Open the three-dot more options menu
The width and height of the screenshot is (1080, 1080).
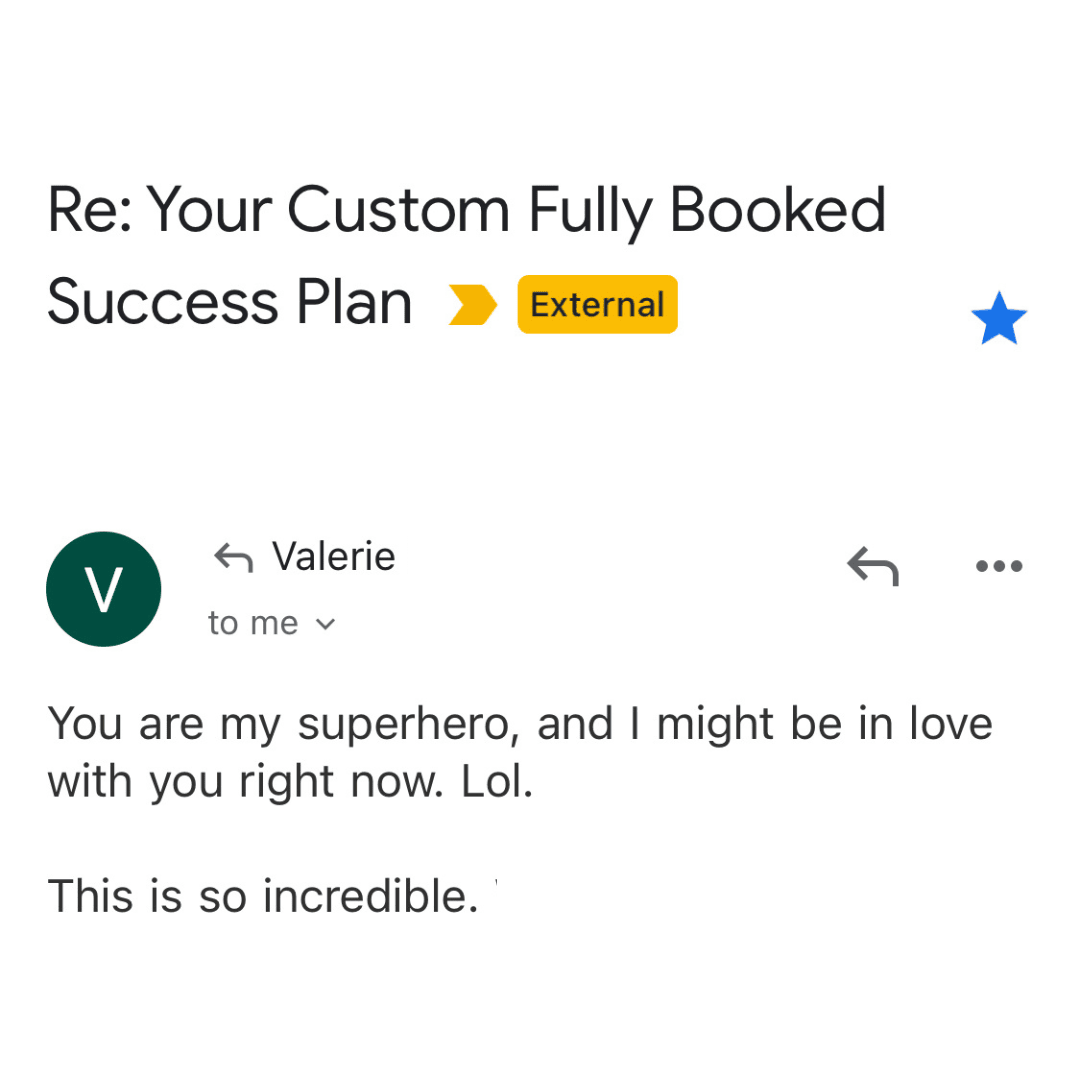(998, 566)
